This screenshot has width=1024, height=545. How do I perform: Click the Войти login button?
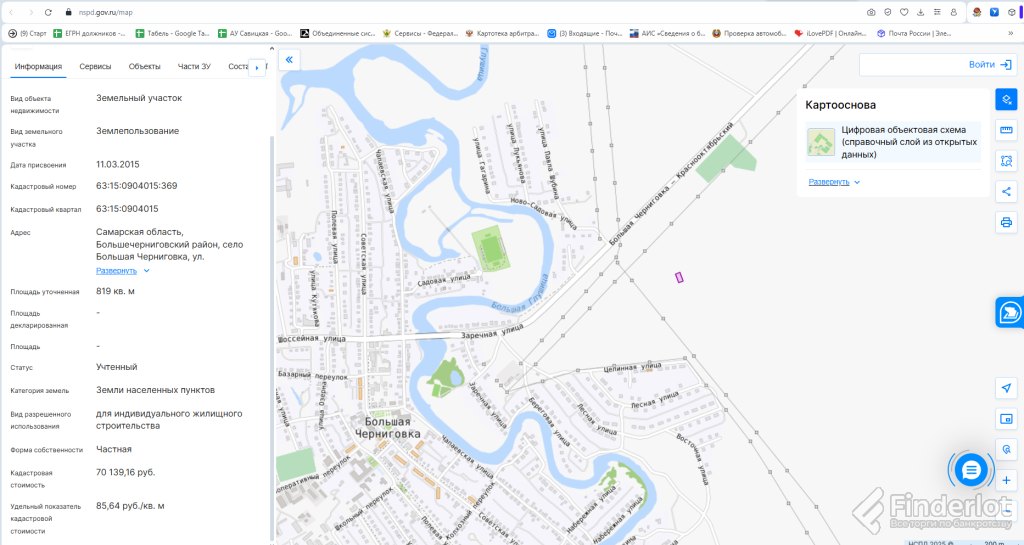click(x=990, y=65)
